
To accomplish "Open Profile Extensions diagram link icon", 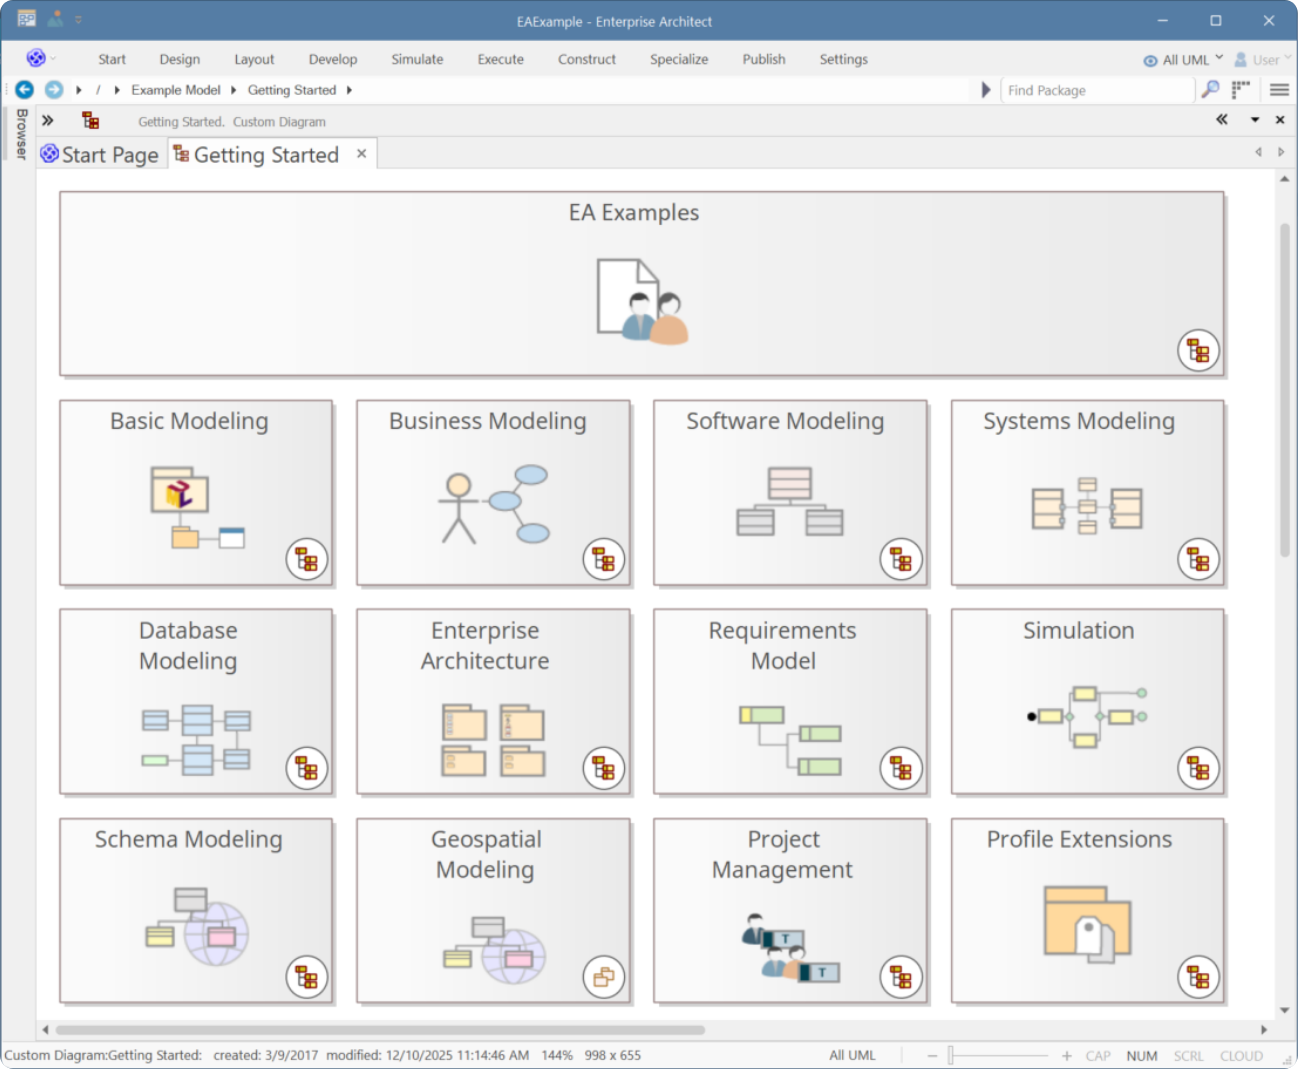I will 1198,978.
